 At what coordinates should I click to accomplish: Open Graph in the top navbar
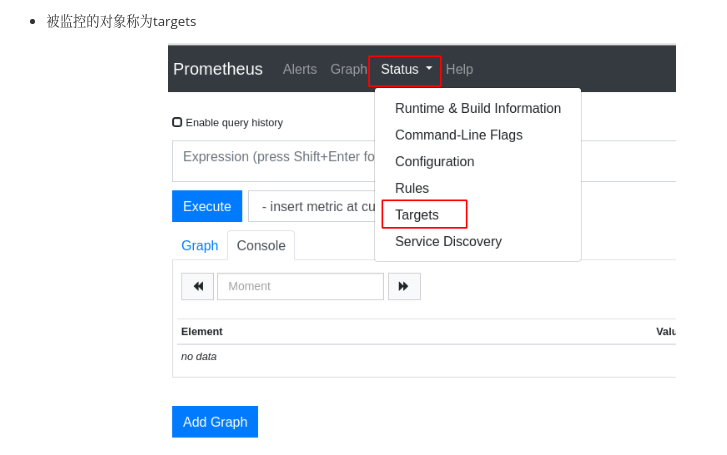click(349, 69)
